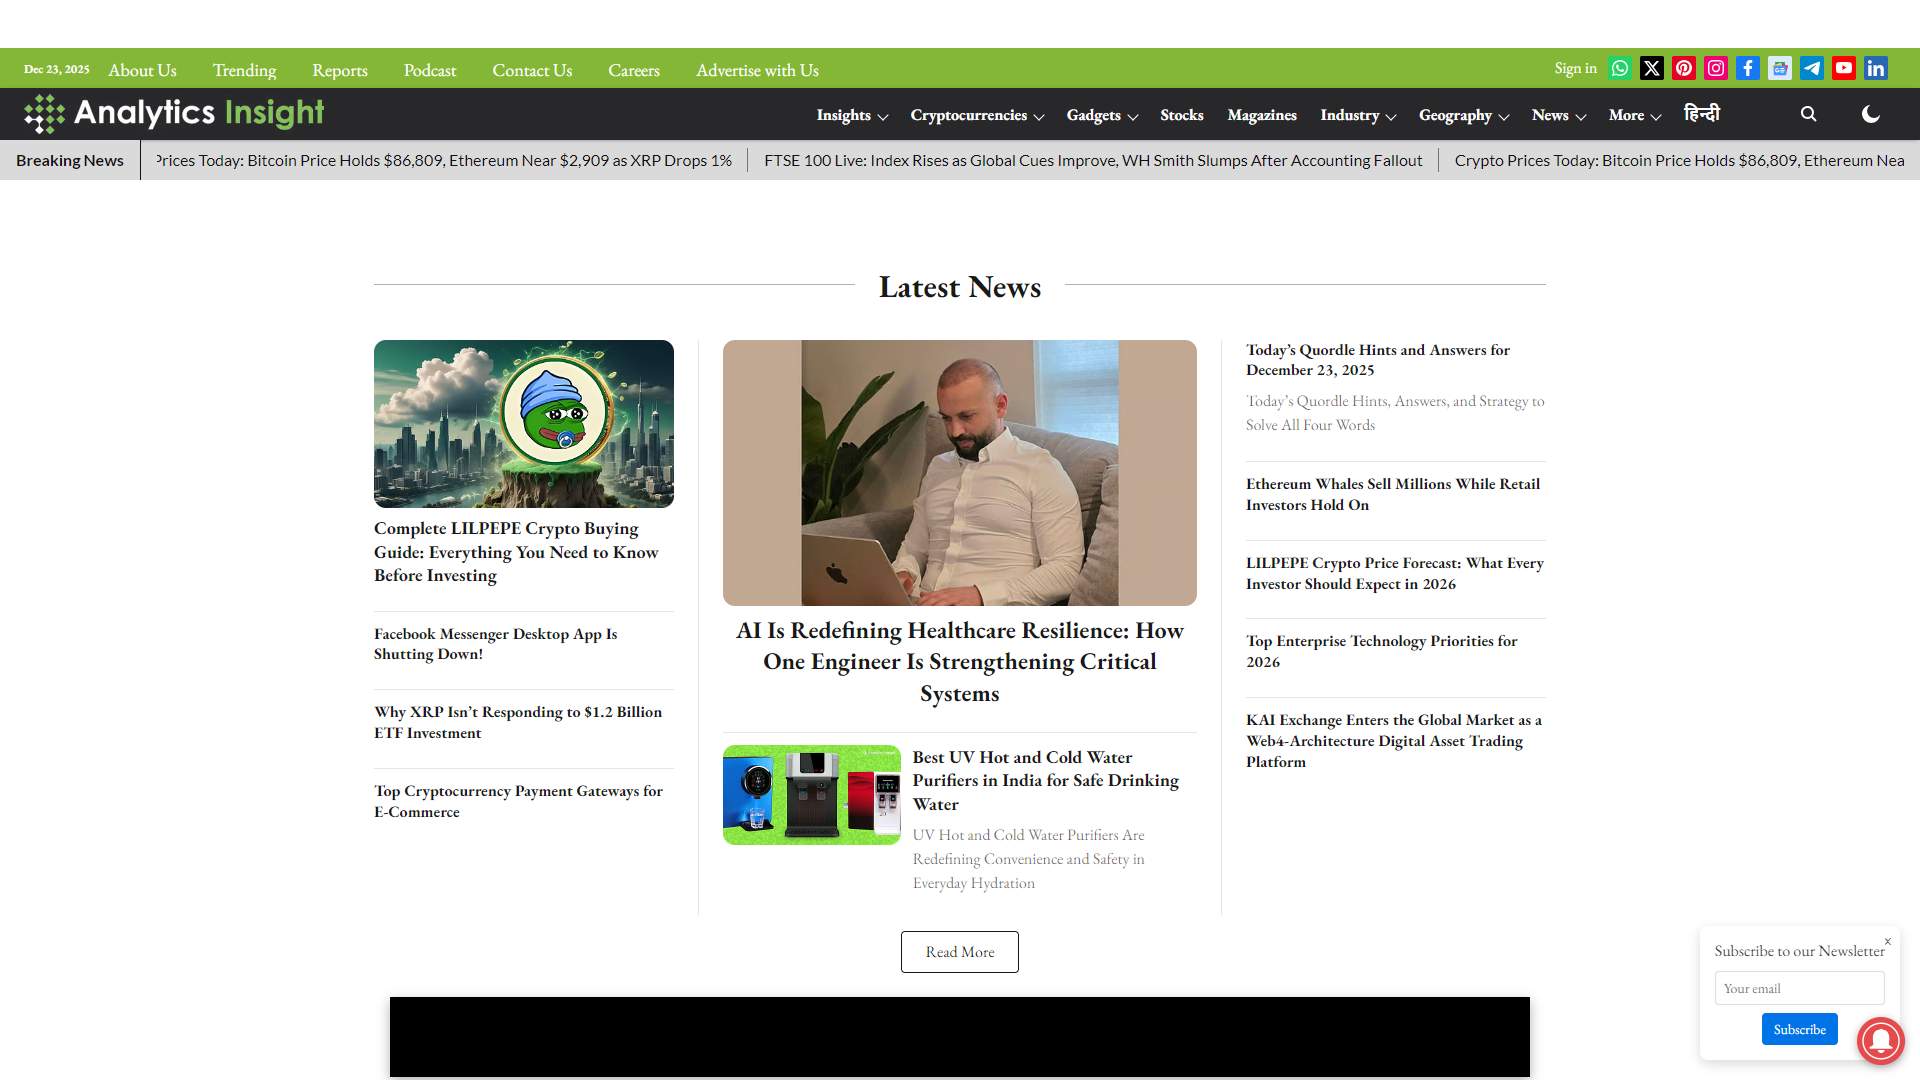Open the Stocks menu item
The image size is (1920, 1080).
(1181, 115)
